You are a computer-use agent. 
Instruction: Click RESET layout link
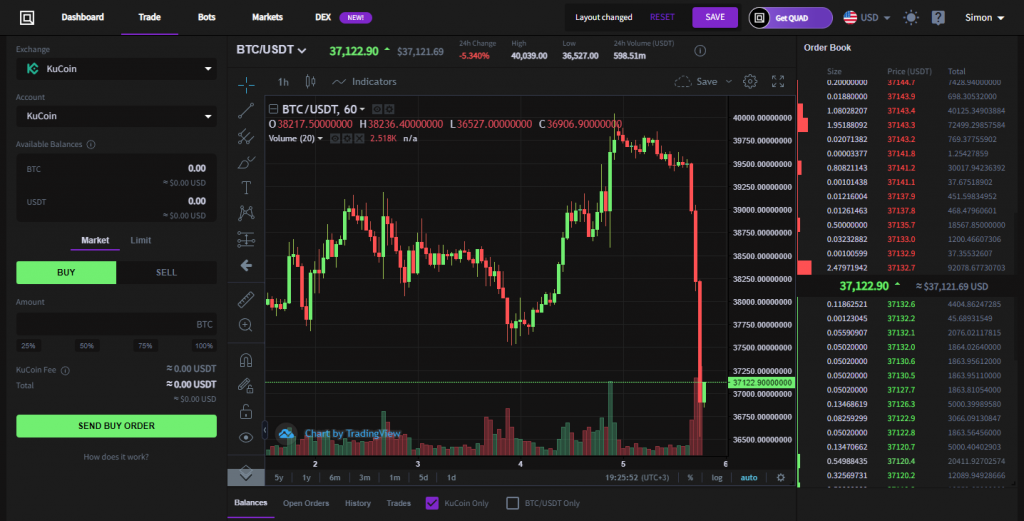(662, 17)
